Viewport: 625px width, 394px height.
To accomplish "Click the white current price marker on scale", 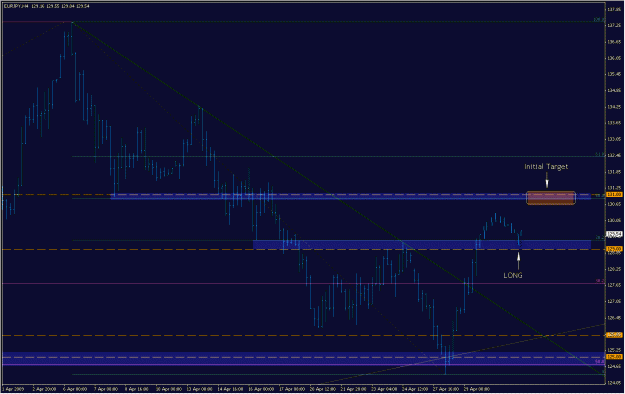I will coord(614,234).
